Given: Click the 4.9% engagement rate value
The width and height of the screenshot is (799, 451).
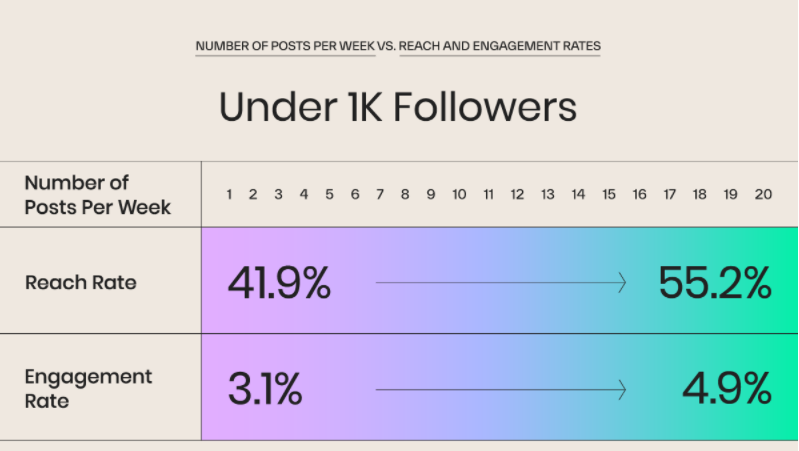Looking at the screenshot, I should pyautogui.click(x=729, y=388).
